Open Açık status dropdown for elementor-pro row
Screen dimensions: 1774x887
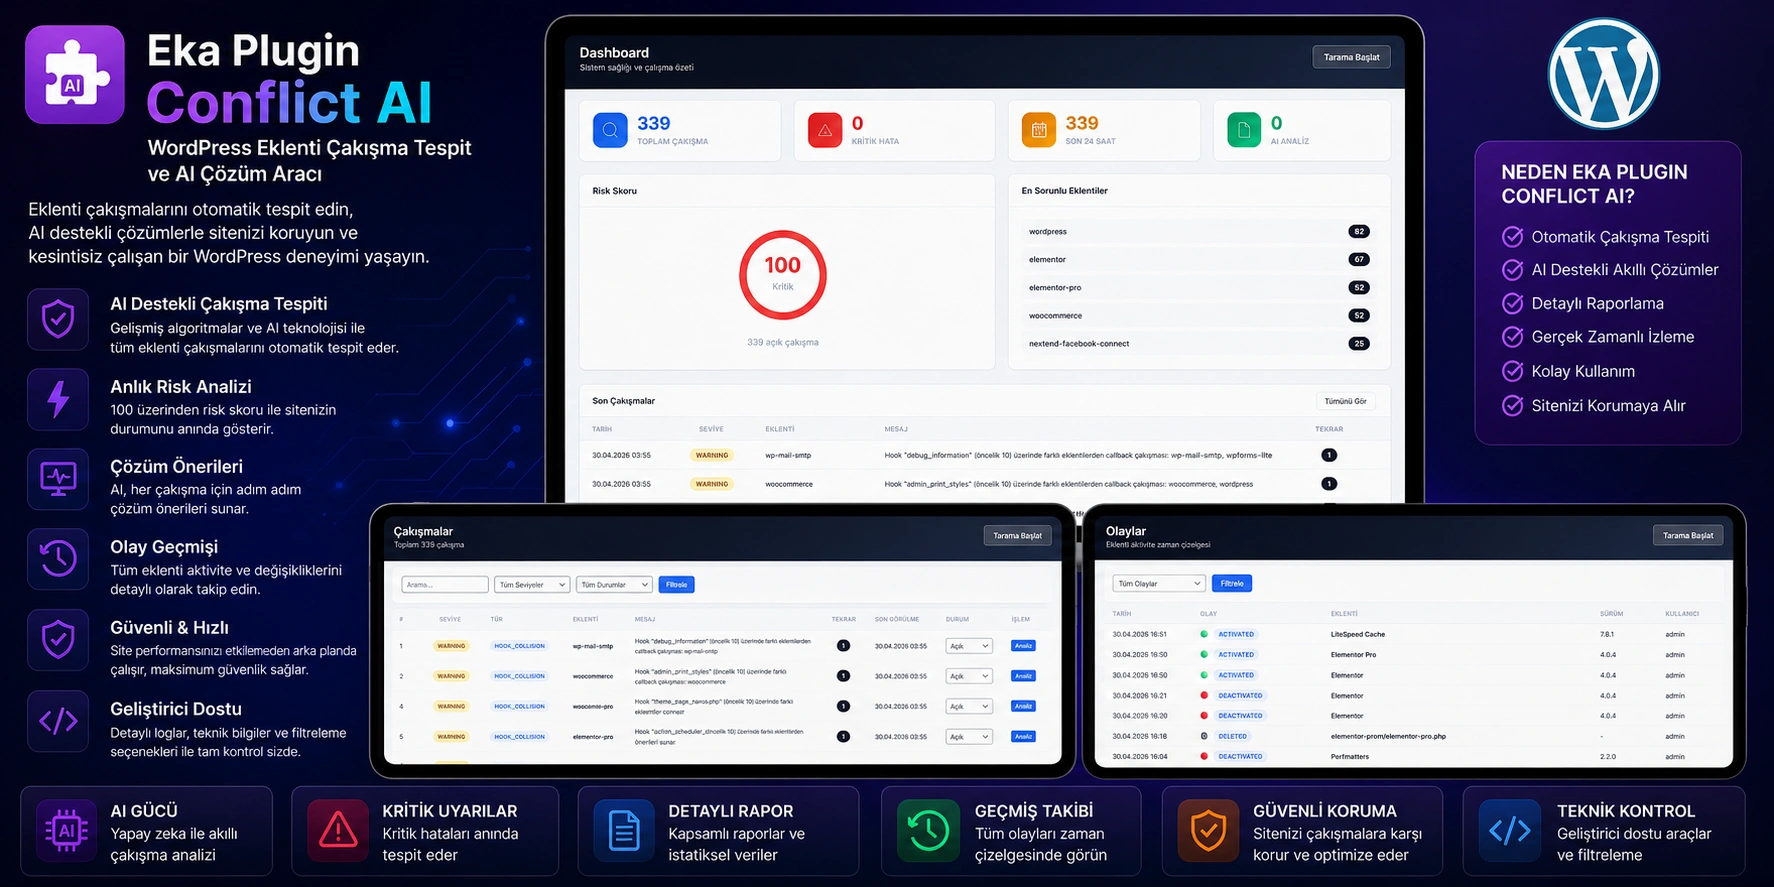[x=969, y=736]
